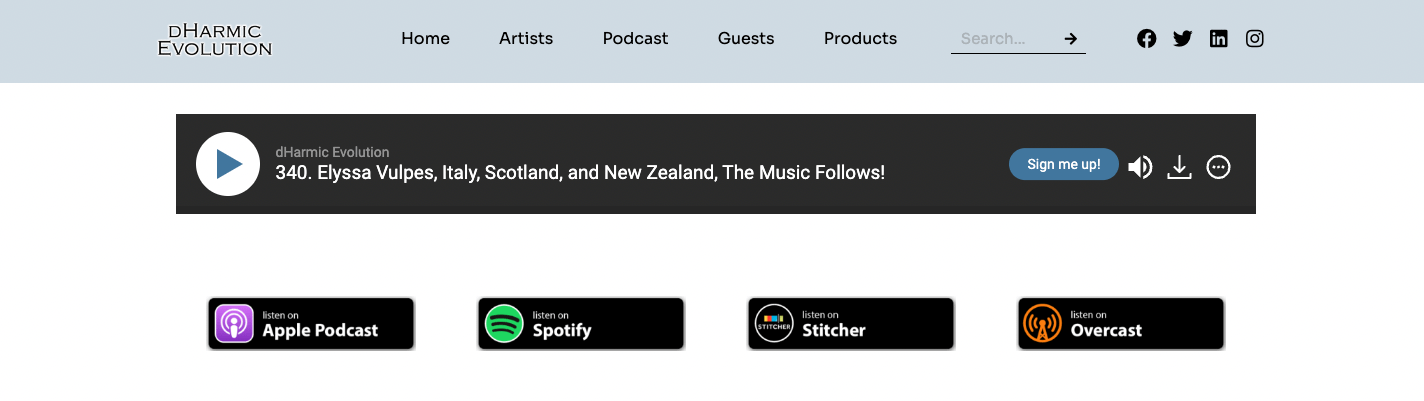This screenshot has width=1424, height=401.
Task: Open the Podcast menu item
Action: click(x=636, y=39)
